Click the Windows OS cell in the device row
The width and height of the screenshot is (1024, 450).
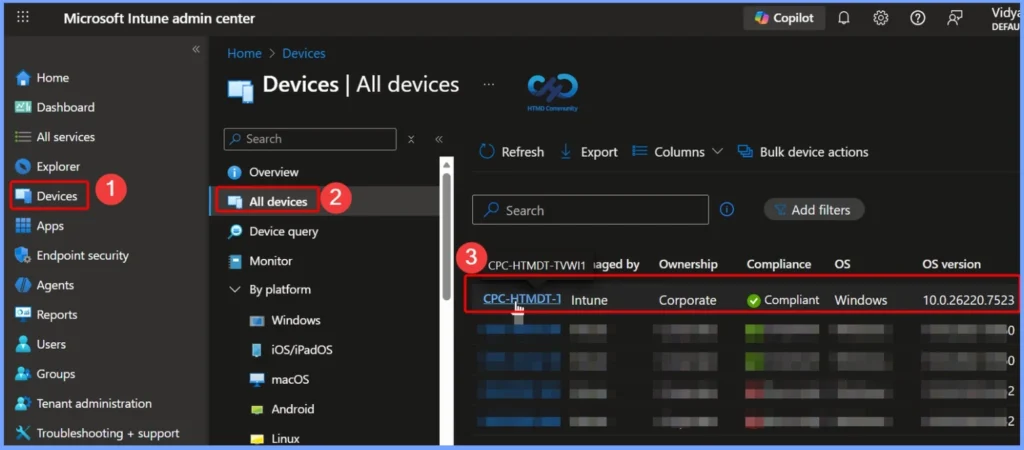point(860,300)
